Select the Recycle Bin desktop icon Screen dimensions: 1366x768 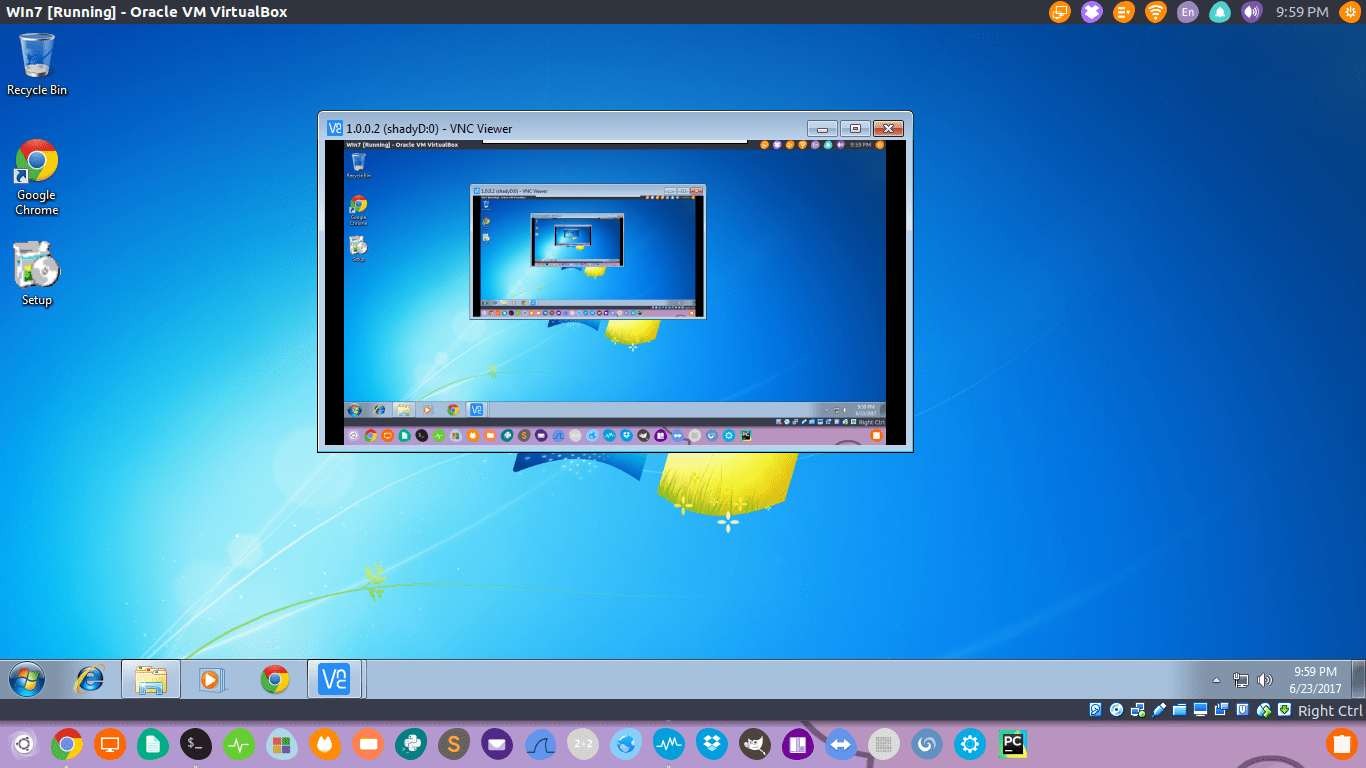point(36,60)
